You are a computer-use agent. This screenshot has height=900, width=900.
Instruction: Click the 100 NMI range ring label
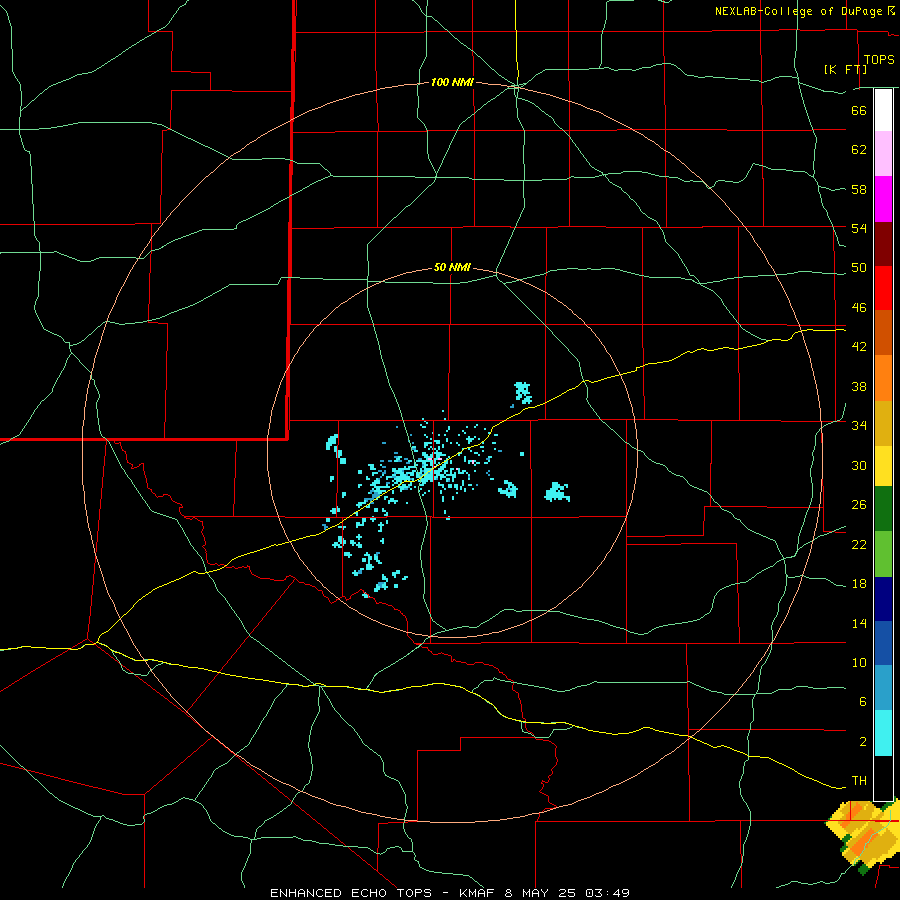click(452, 83)
